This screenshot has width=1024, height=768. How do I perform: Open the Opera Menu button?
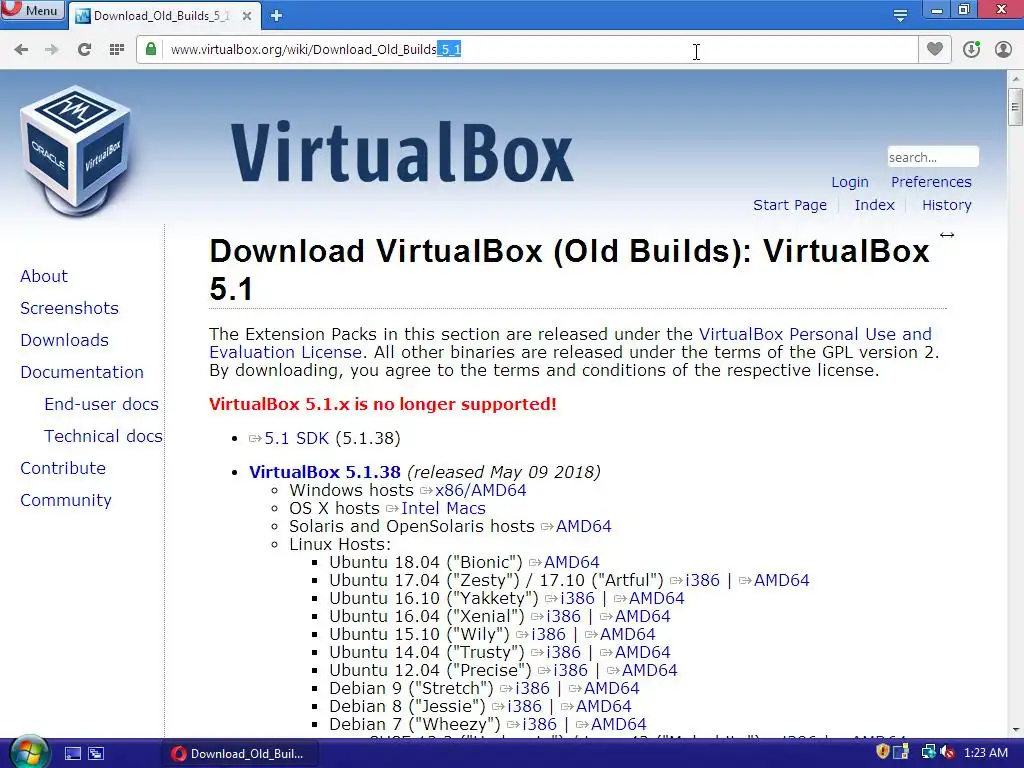(x=33, y=11)
